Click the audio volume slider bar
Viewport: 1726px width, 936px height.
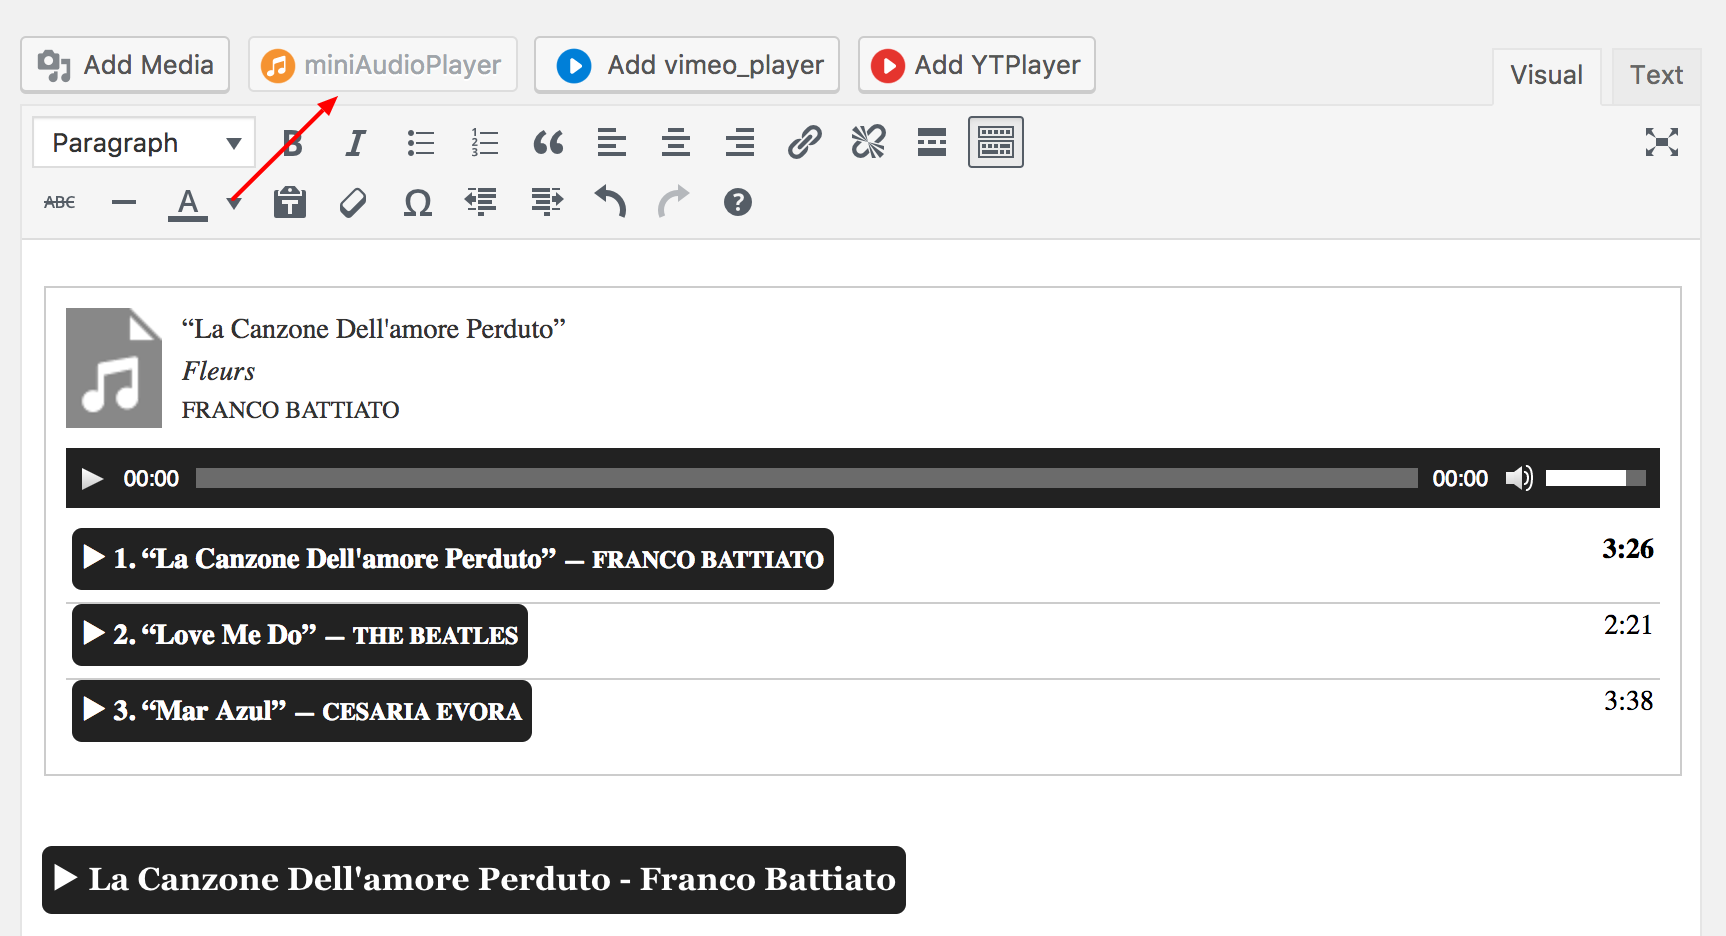tap(1594, 479)
